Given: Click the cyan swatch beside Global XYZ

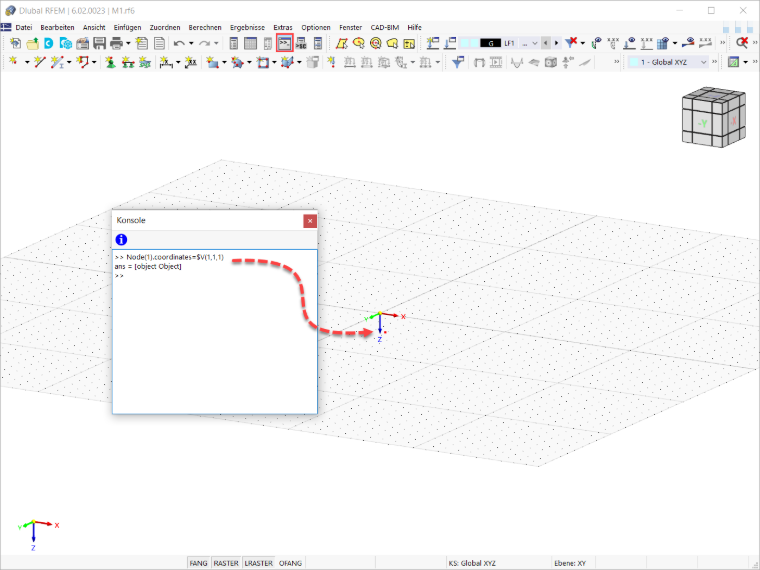Looking at the screenshot, I should click(x=633, y=62).
